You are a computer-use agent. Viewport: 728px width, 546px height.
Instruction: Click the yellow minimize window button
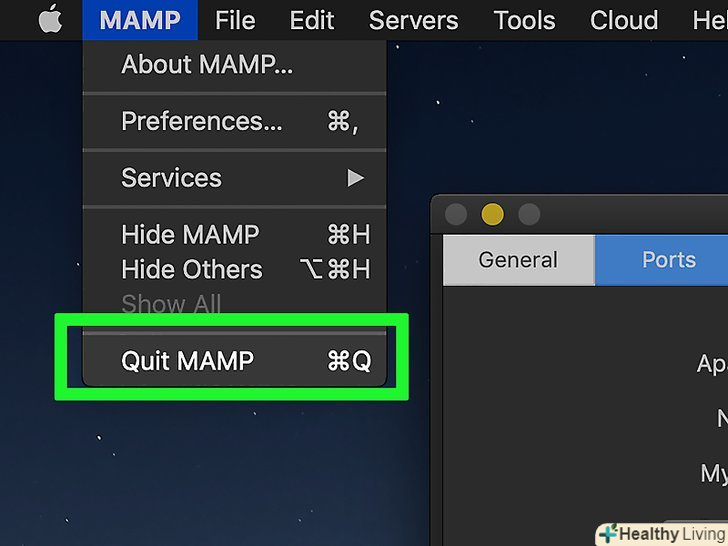[x=492, y=214]
